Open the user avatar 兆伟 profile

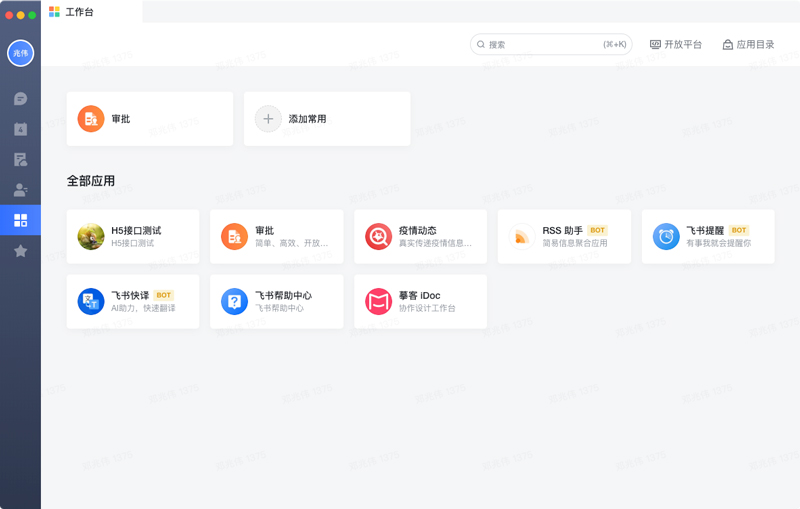(20, 53)
